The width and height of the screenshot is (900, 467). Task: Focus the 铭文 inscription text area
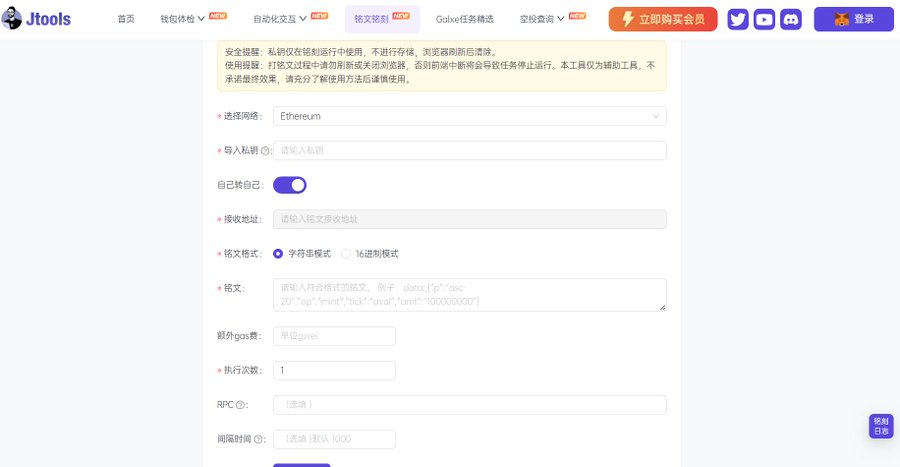click(x=470, y=295)
